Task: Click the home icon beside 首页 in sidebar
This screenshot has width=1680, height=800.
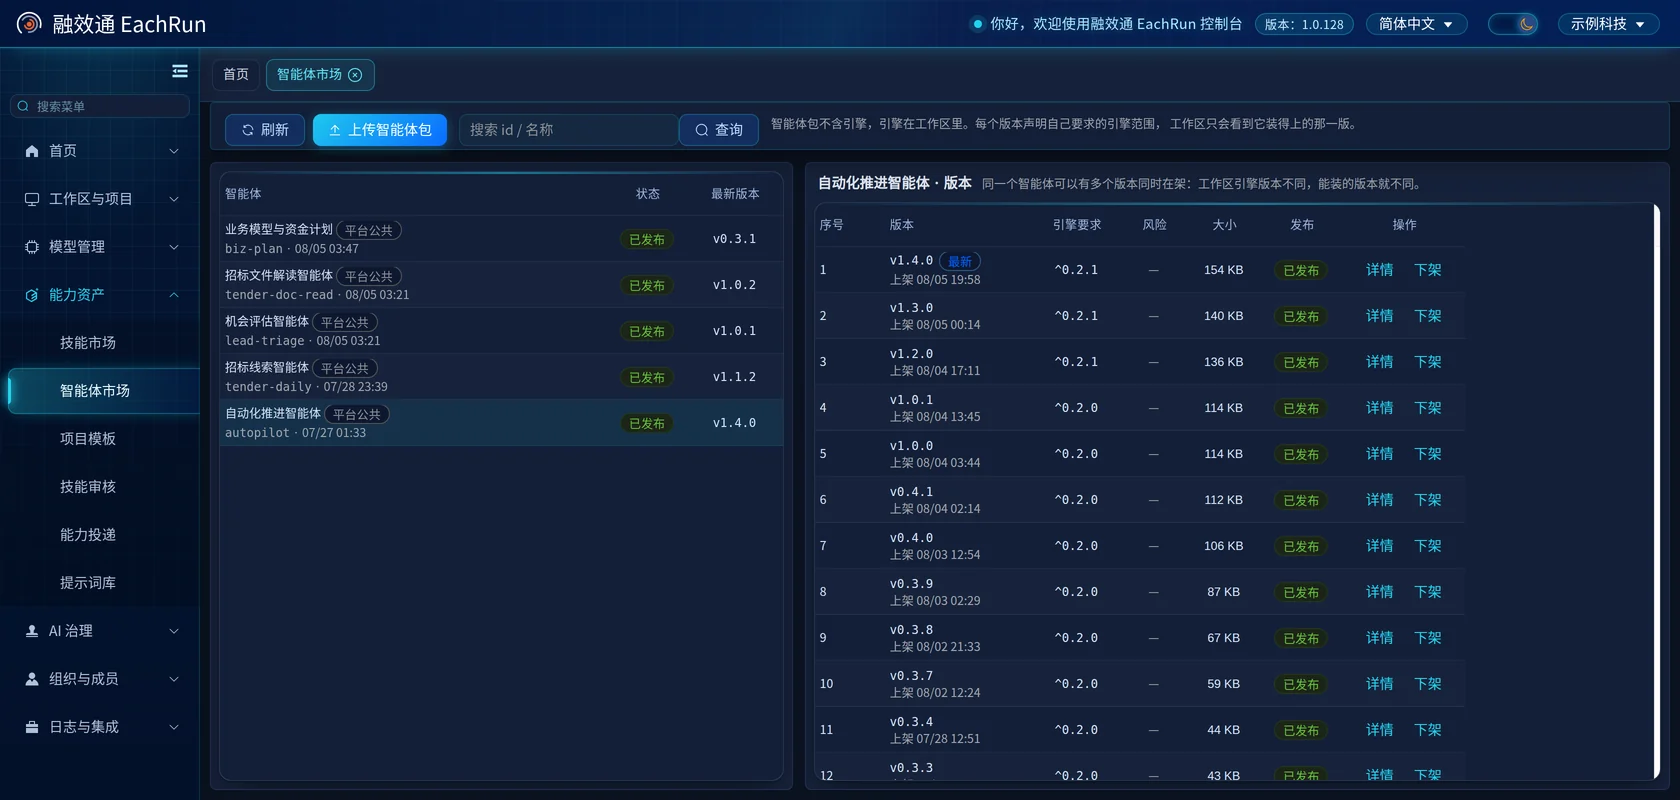Action: [32, 151]
